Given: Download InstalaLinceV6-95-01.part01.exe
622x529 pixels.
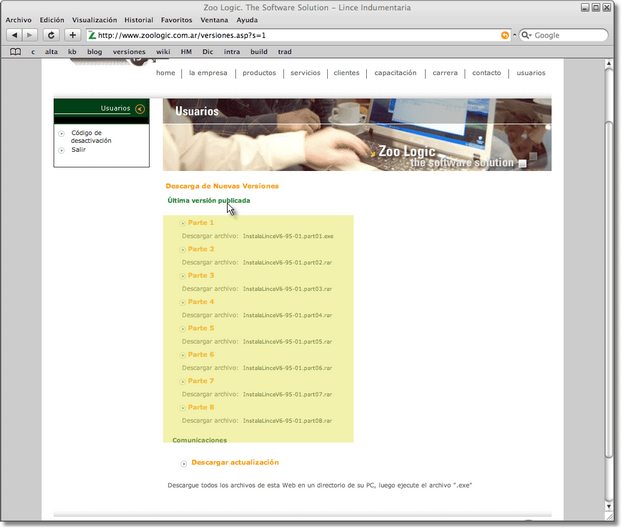Looking at the screenshot, I should click(x=288, y=236).
